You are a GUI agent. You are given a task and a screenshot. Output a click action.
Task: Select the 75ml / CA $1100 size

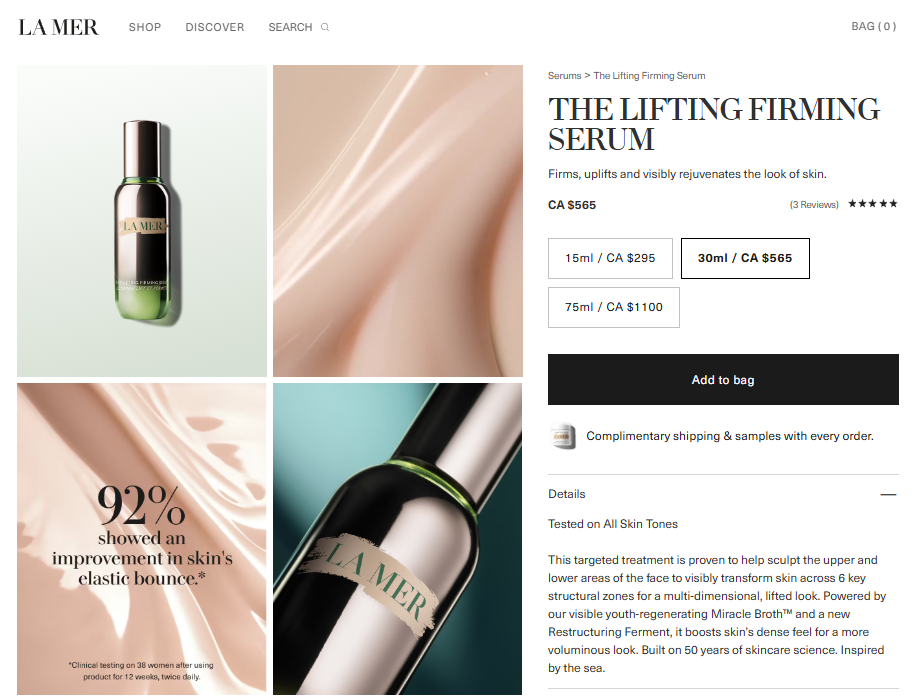pos(613,307)
